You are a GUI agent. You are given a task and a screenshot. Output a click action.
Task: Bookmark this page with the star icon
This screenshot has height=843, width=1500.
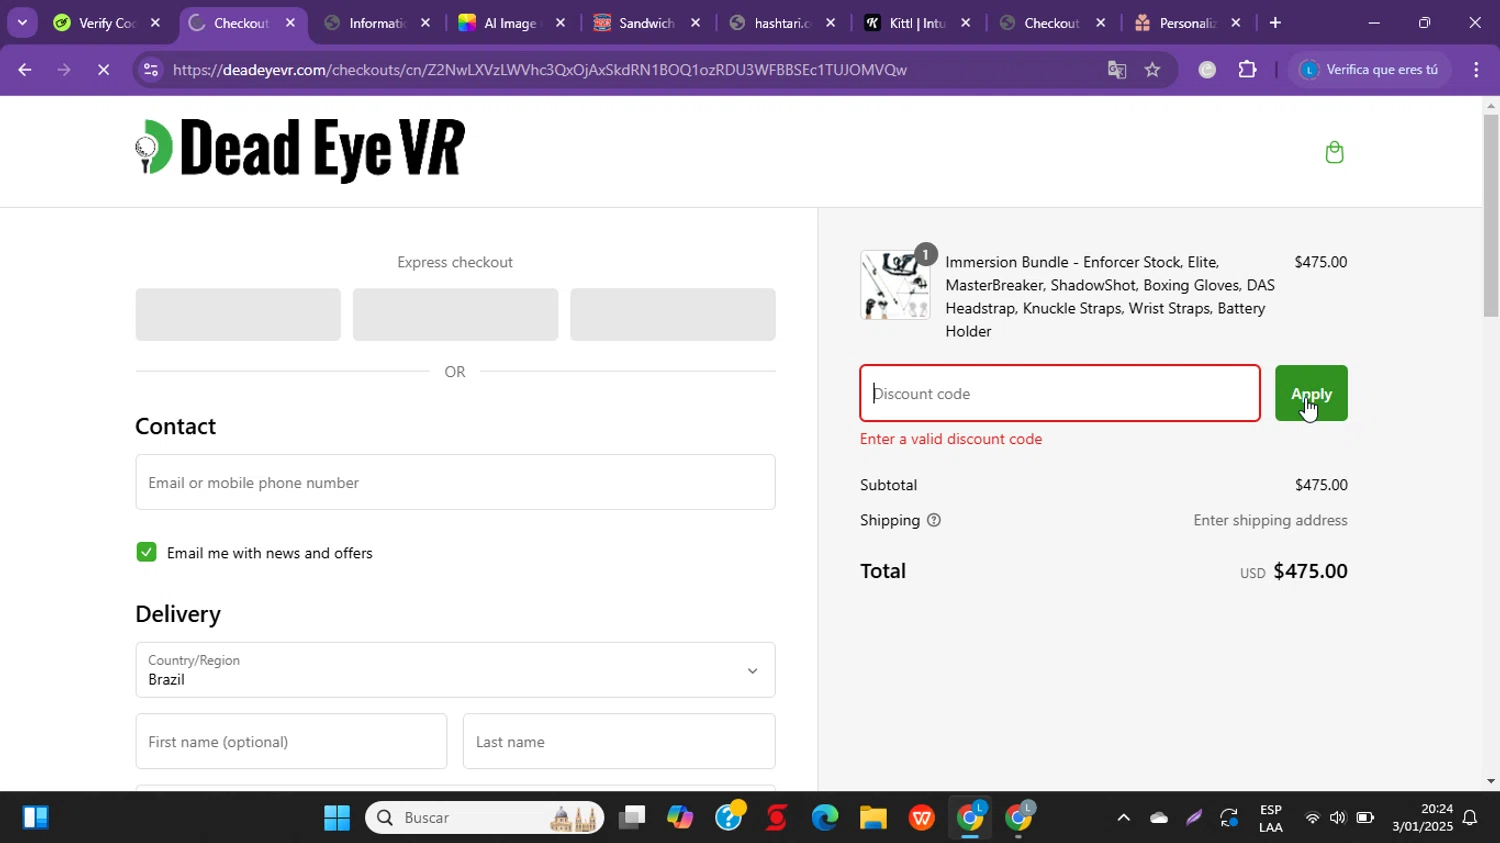pos(1152,70)
